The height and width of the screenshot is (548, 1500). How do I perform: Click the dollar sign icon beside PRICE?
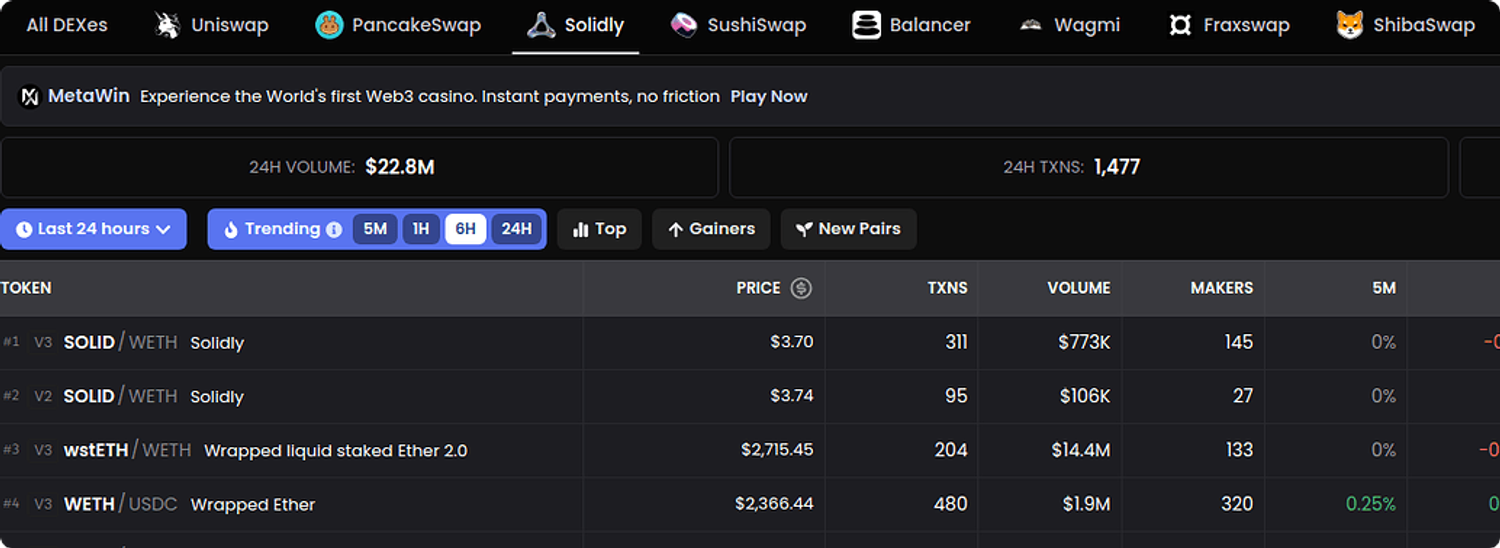point(801,288)
